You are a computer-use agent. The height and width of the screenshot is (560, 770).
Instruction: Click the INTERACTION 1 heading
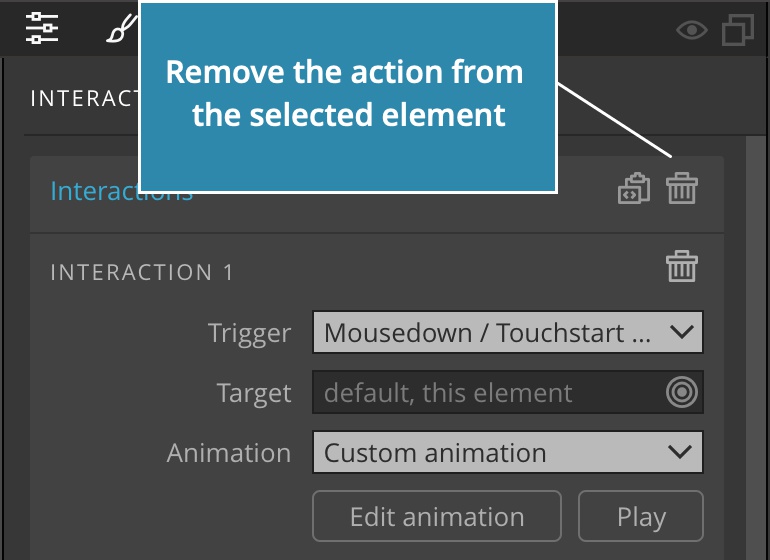click(142, 272)
